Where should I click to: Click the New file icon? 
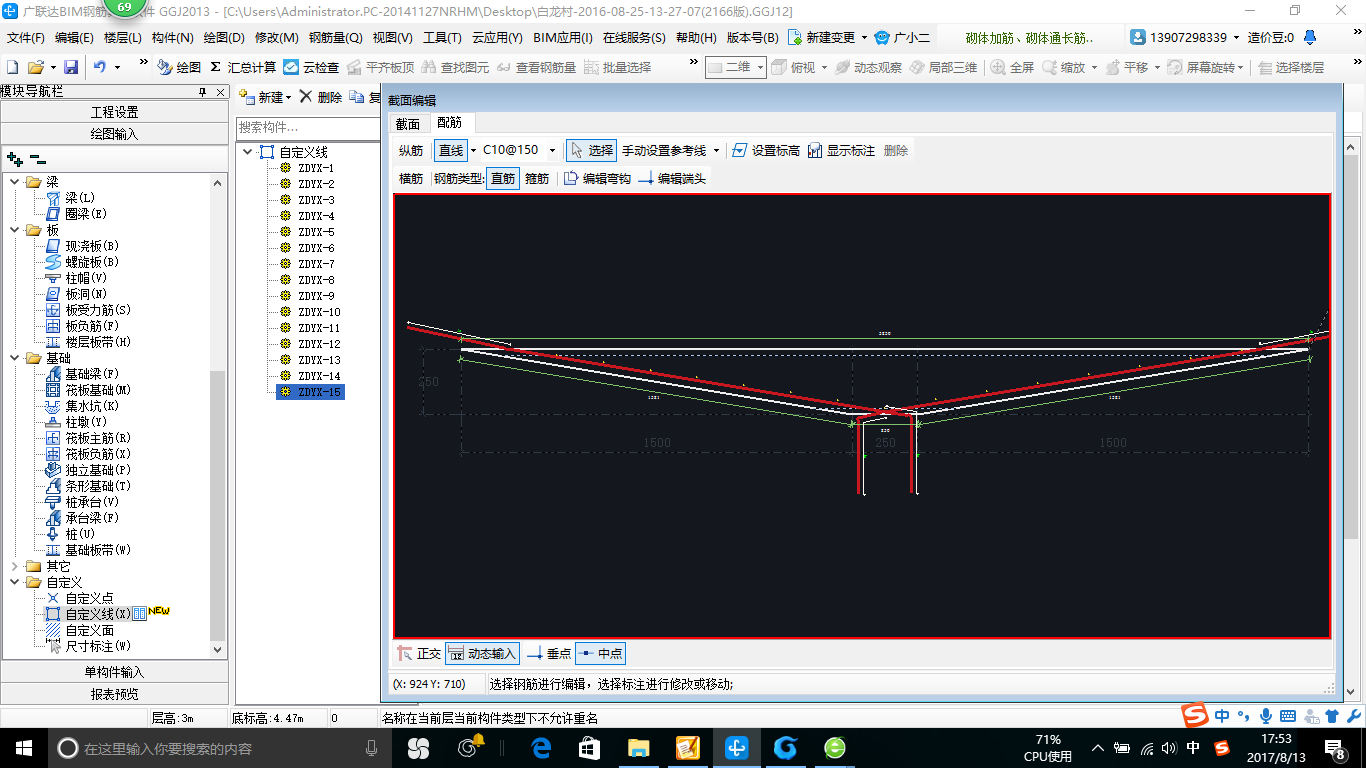click(x=12, y=67)
